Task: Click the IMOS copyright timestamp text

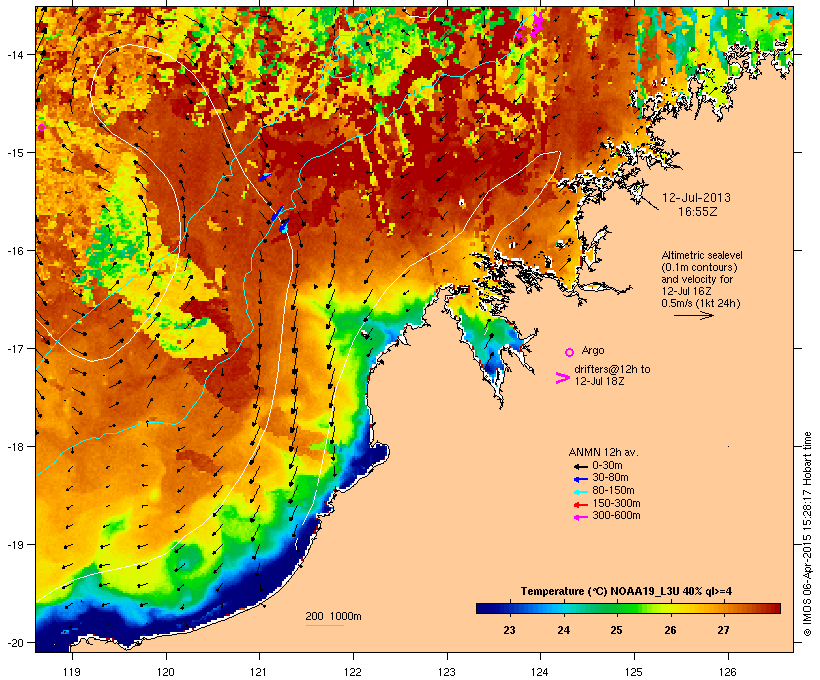Action: pos(807,534)
